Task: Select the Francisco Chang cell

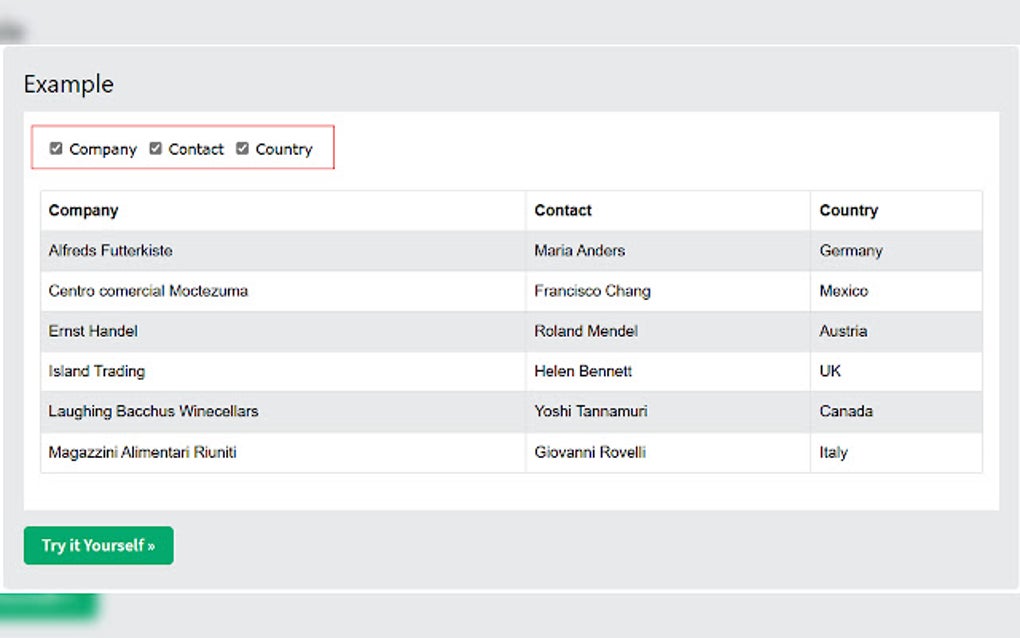Action: [x=592, y=291]
